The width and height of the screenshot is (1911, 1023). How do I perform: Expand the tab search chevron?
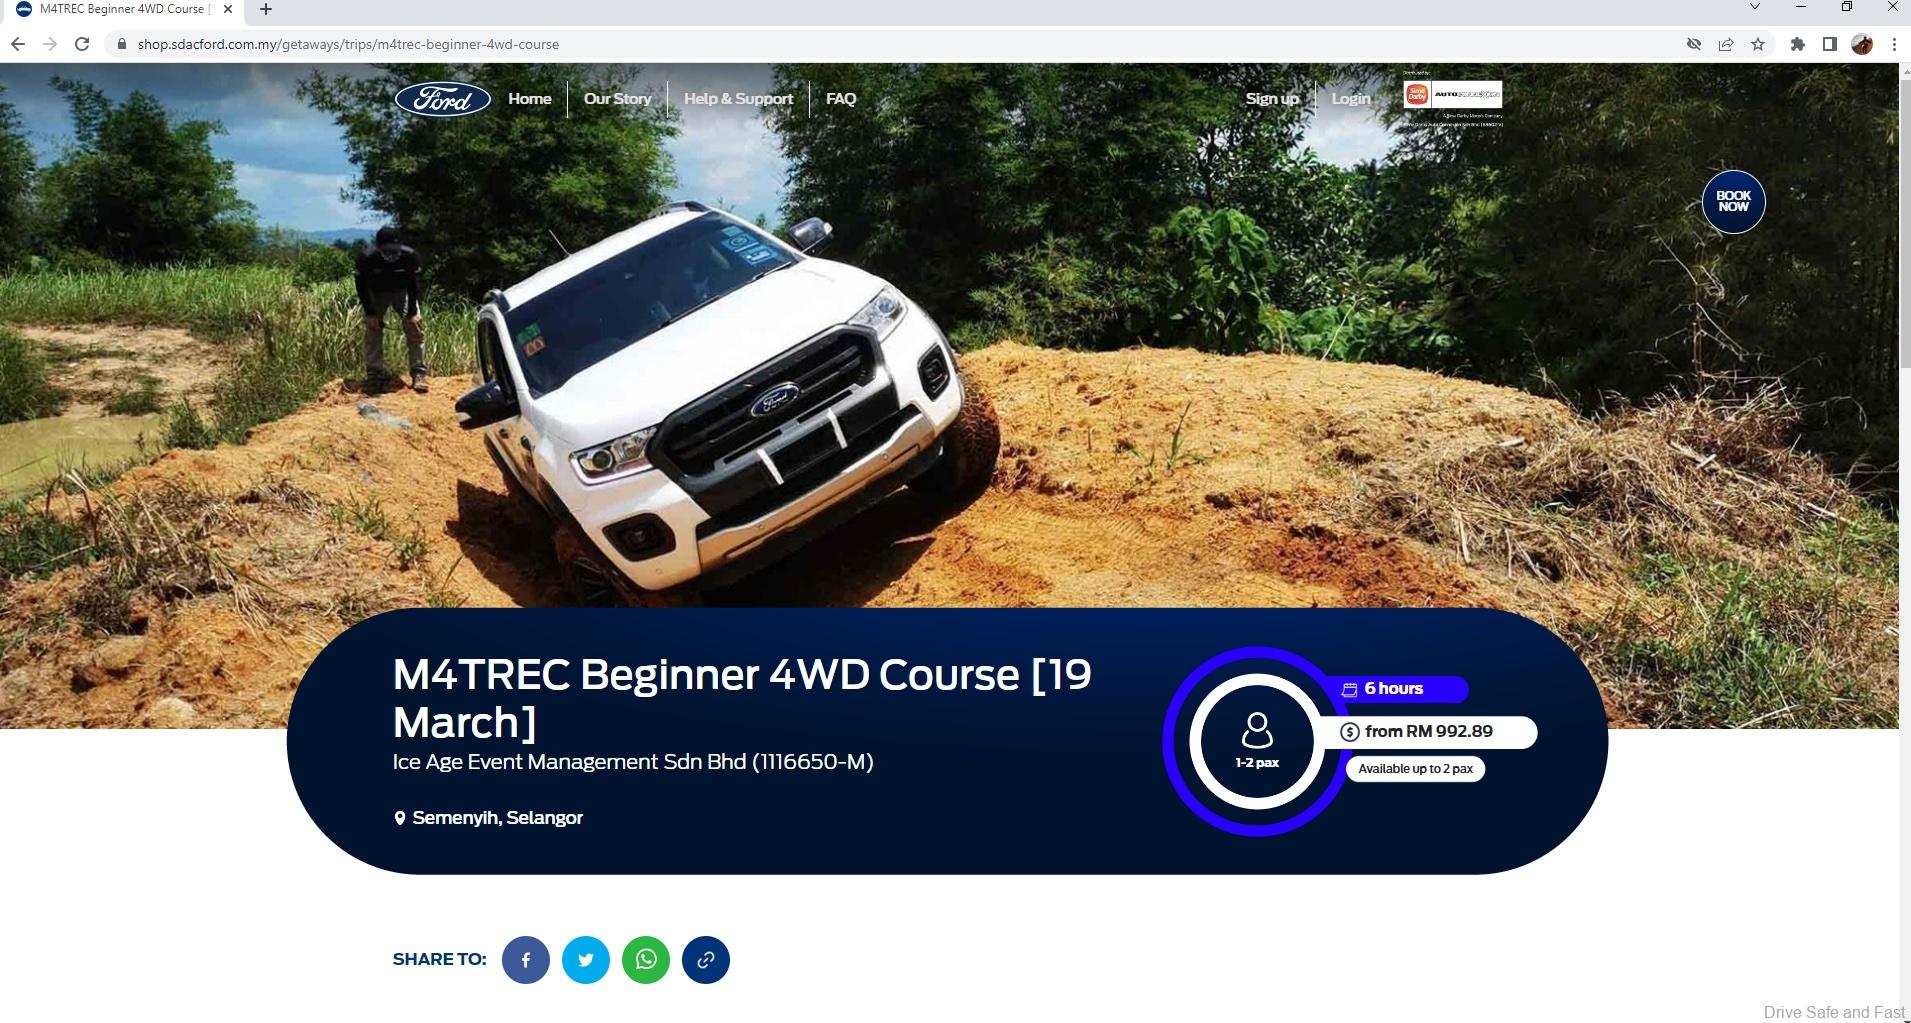[1754, 8]
